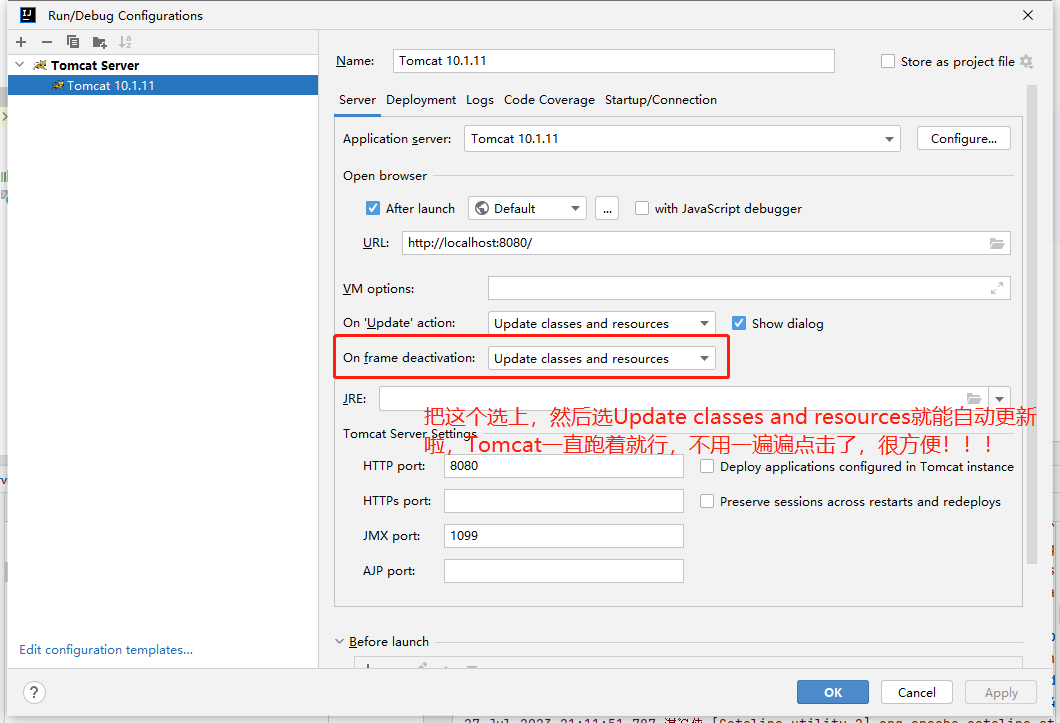The width and height of the screenshot is (1060, 723).
Task: Click the URL input field
Action: pyautogui.click(x=706, y=243)
